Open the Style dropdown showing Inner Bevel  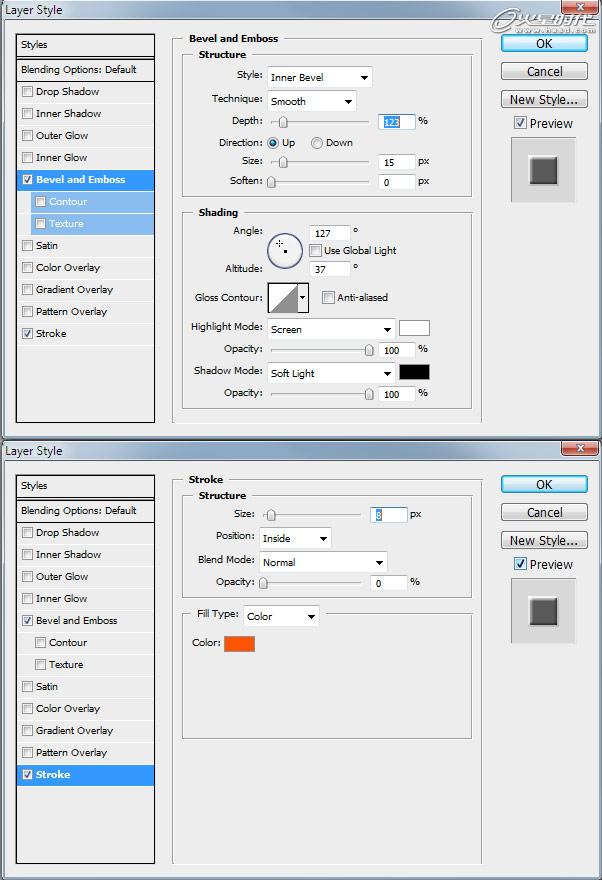click(319, 77)
